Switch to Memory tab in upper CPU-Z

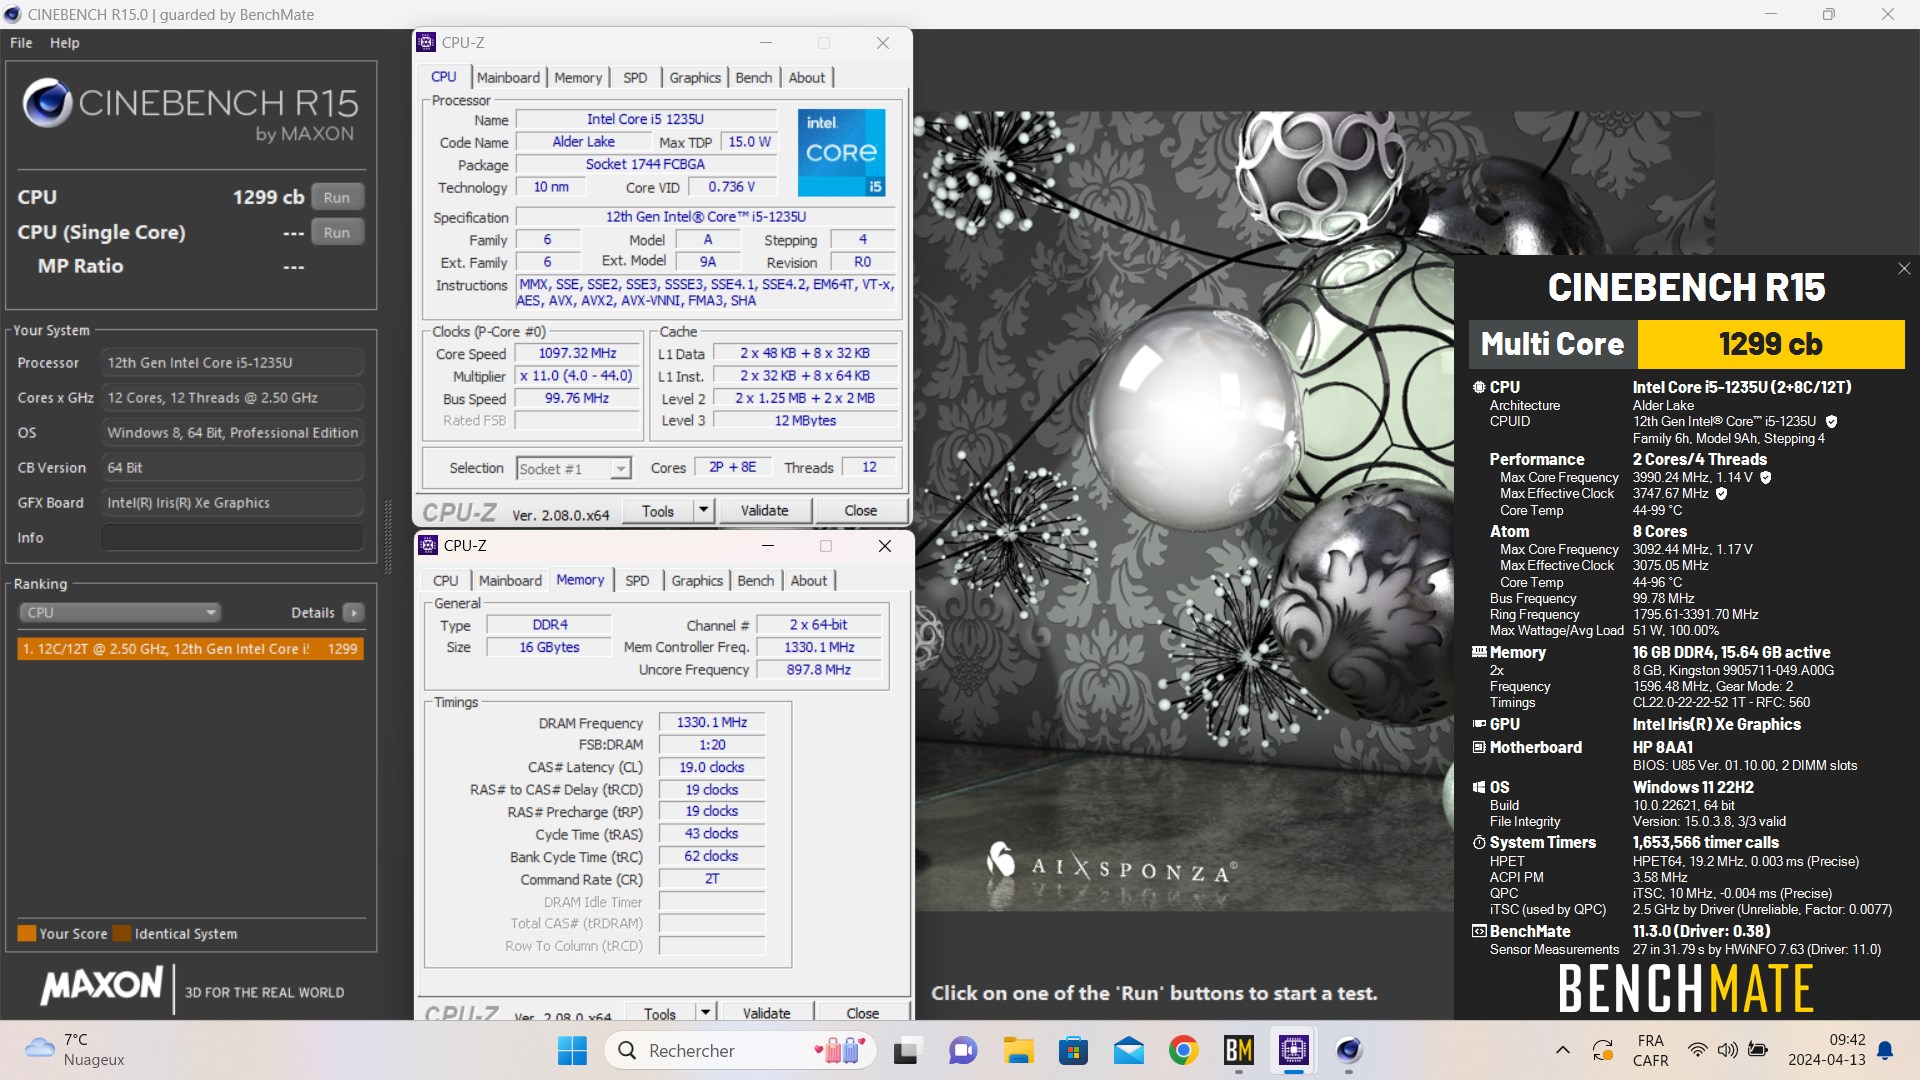[578, 77]
